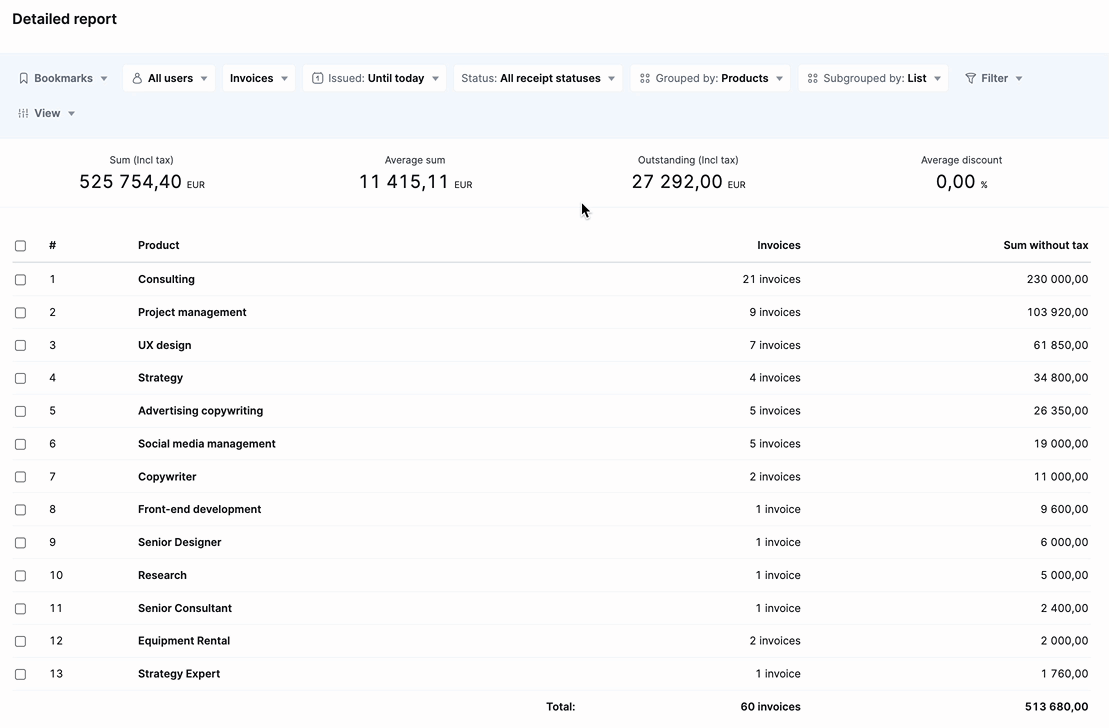Open the Social media management product
1109x728 pixels.
click(x=207, y=444)
